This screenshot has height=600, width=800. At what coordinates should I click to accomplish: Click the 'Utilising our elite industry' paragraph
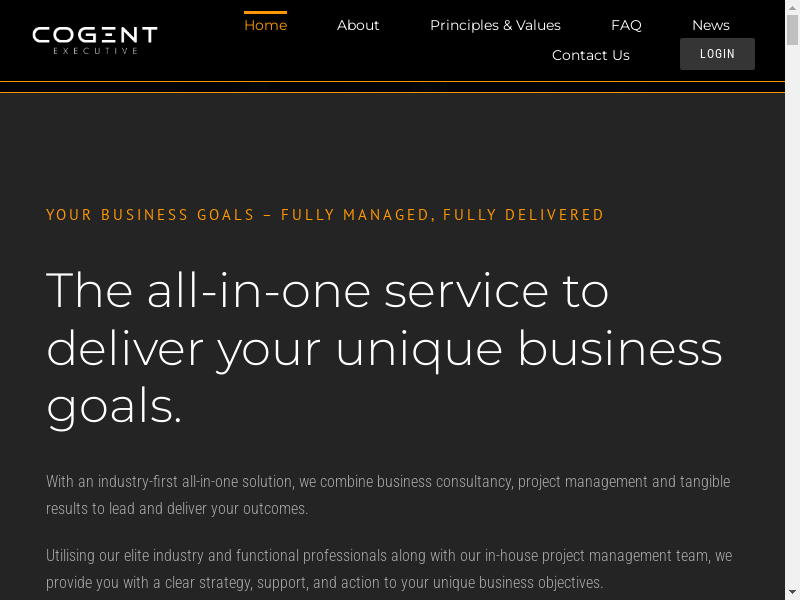click(389, 569)
